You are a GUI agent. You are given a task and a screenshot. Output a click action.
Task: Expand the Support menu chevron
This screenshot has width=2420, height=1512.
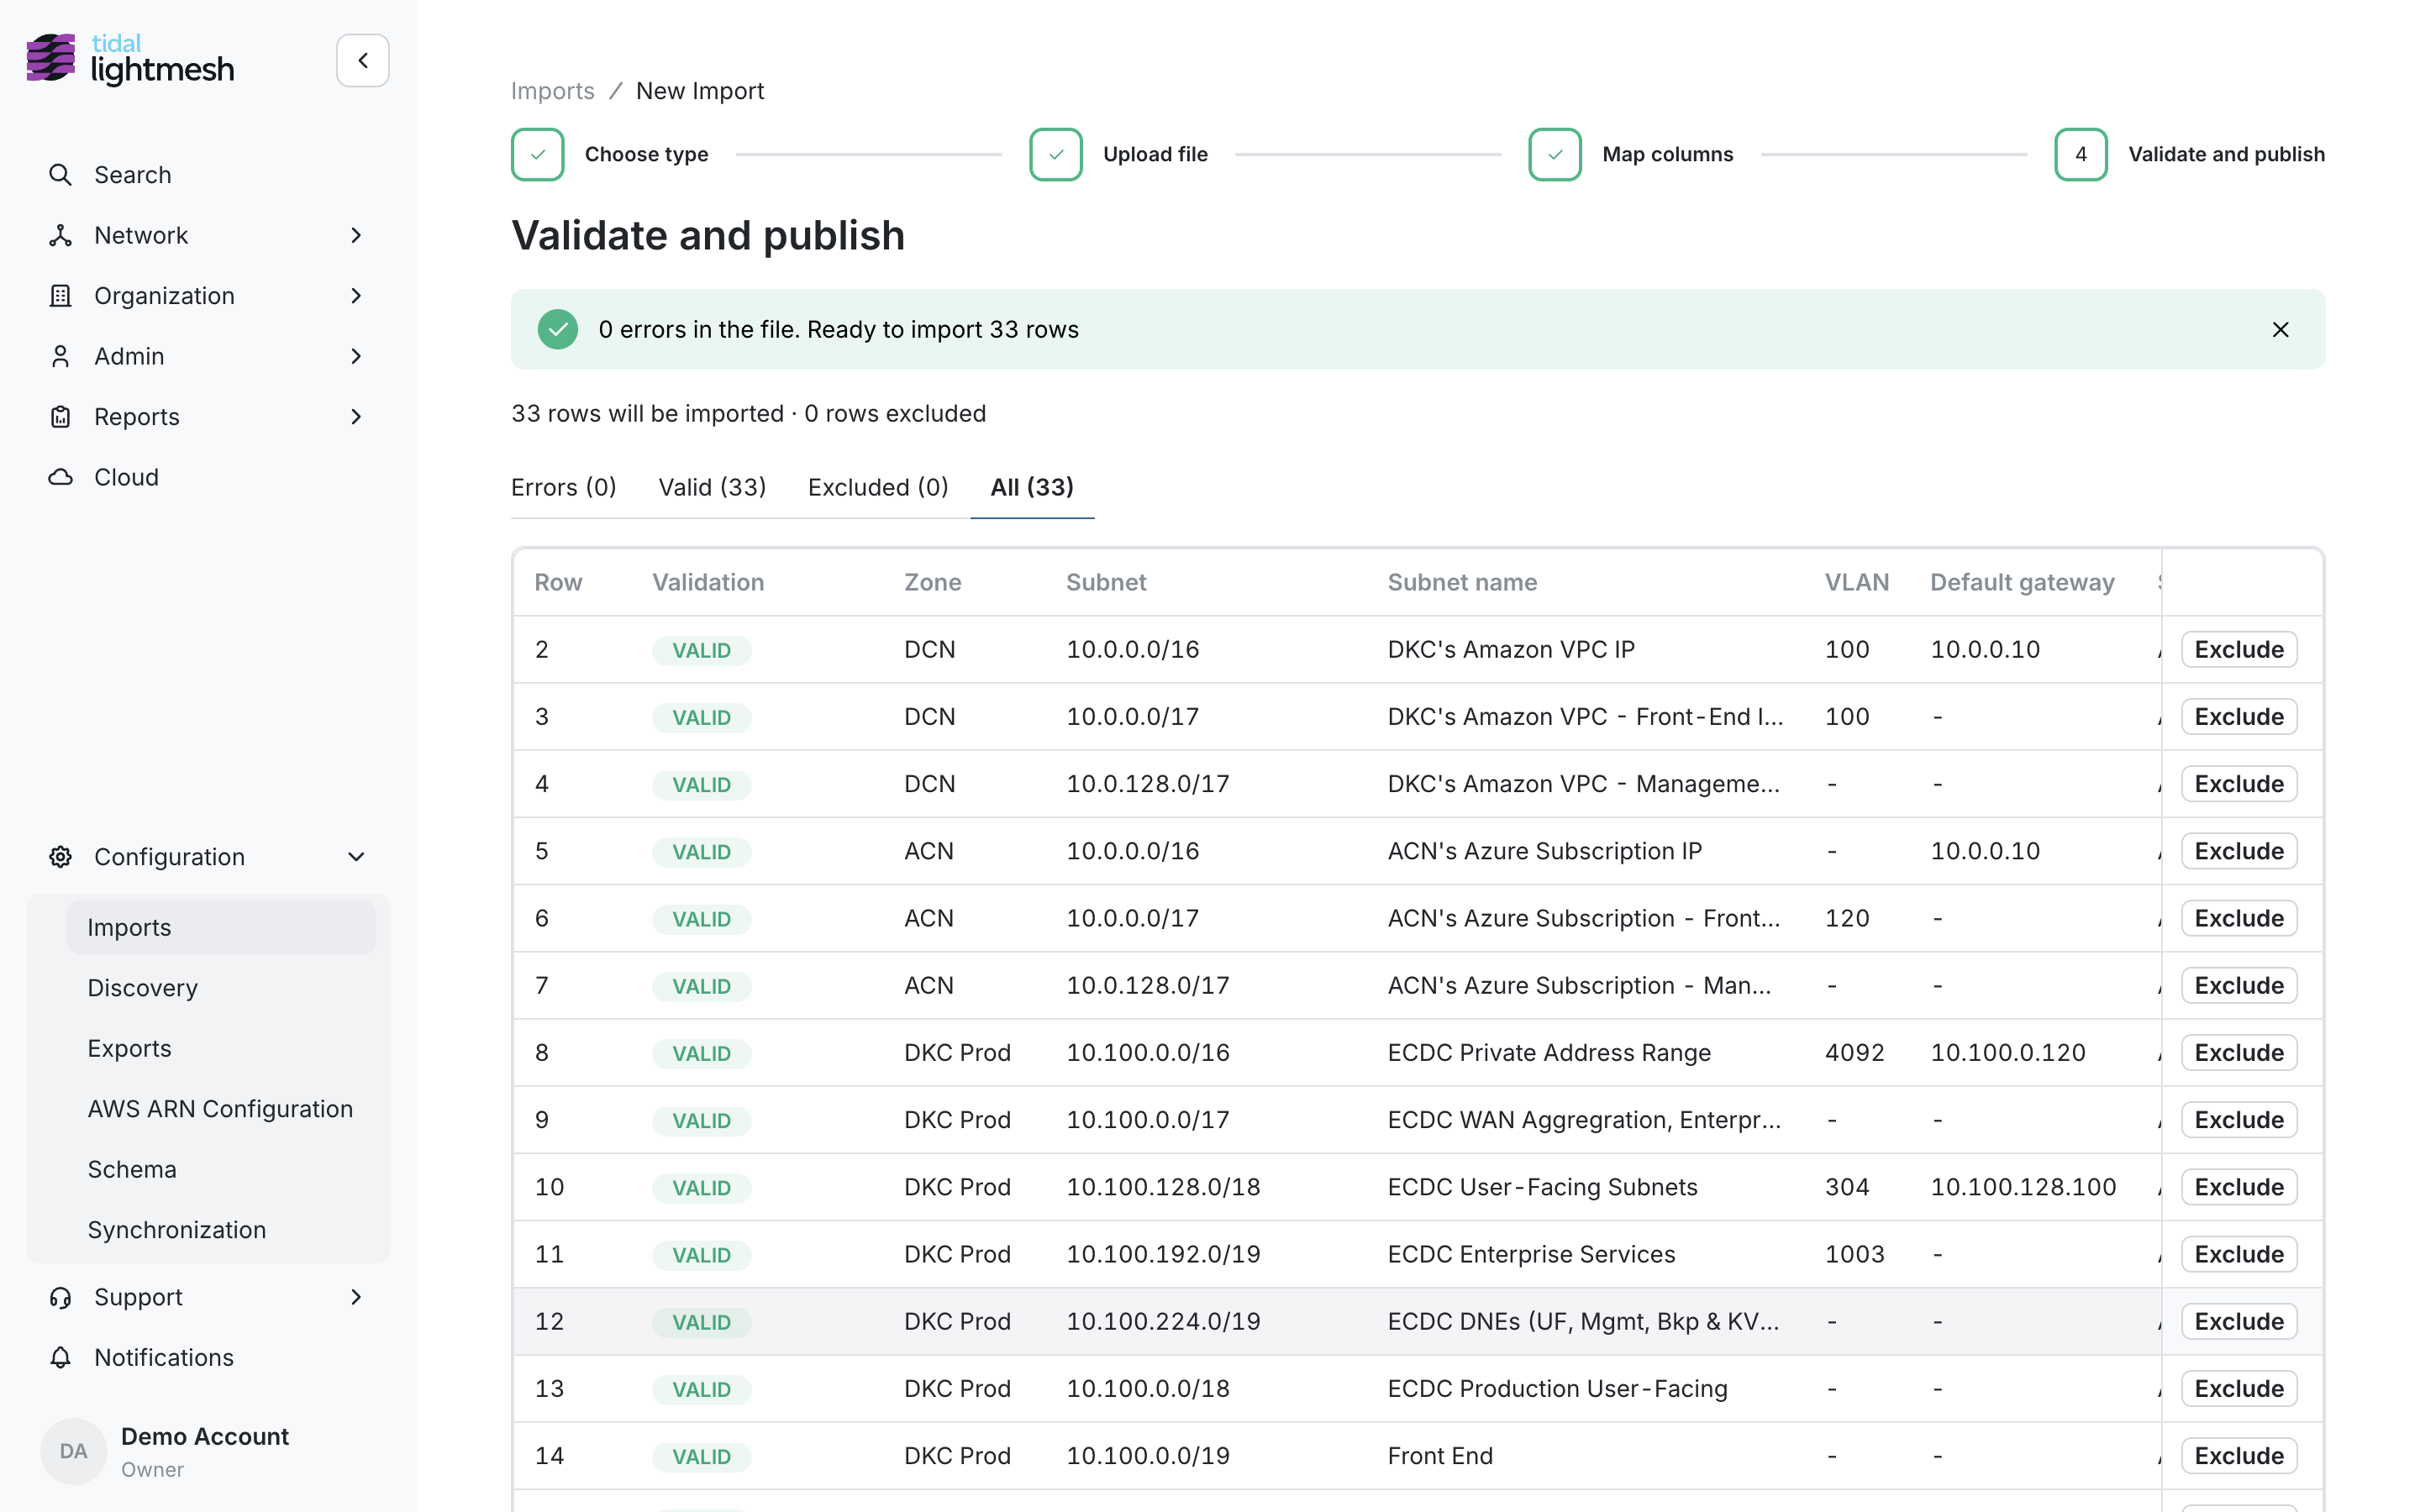(x=356, y=1297)
